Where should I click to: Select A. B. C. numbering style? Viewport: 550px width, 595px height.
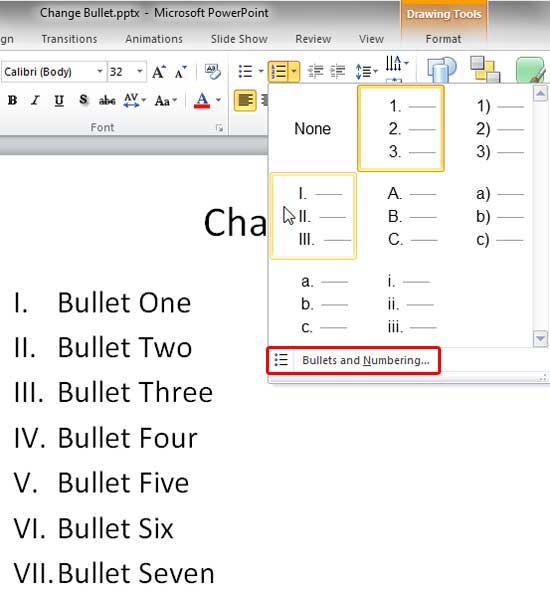pyautogui.click(x=401, y=216)
